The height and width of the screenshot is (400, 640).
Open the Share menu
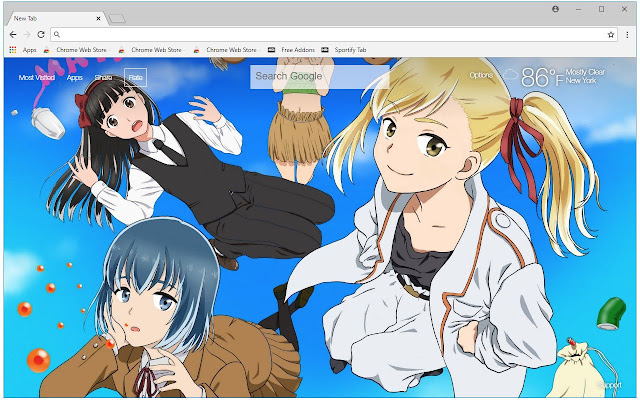[x=103, y=78]
